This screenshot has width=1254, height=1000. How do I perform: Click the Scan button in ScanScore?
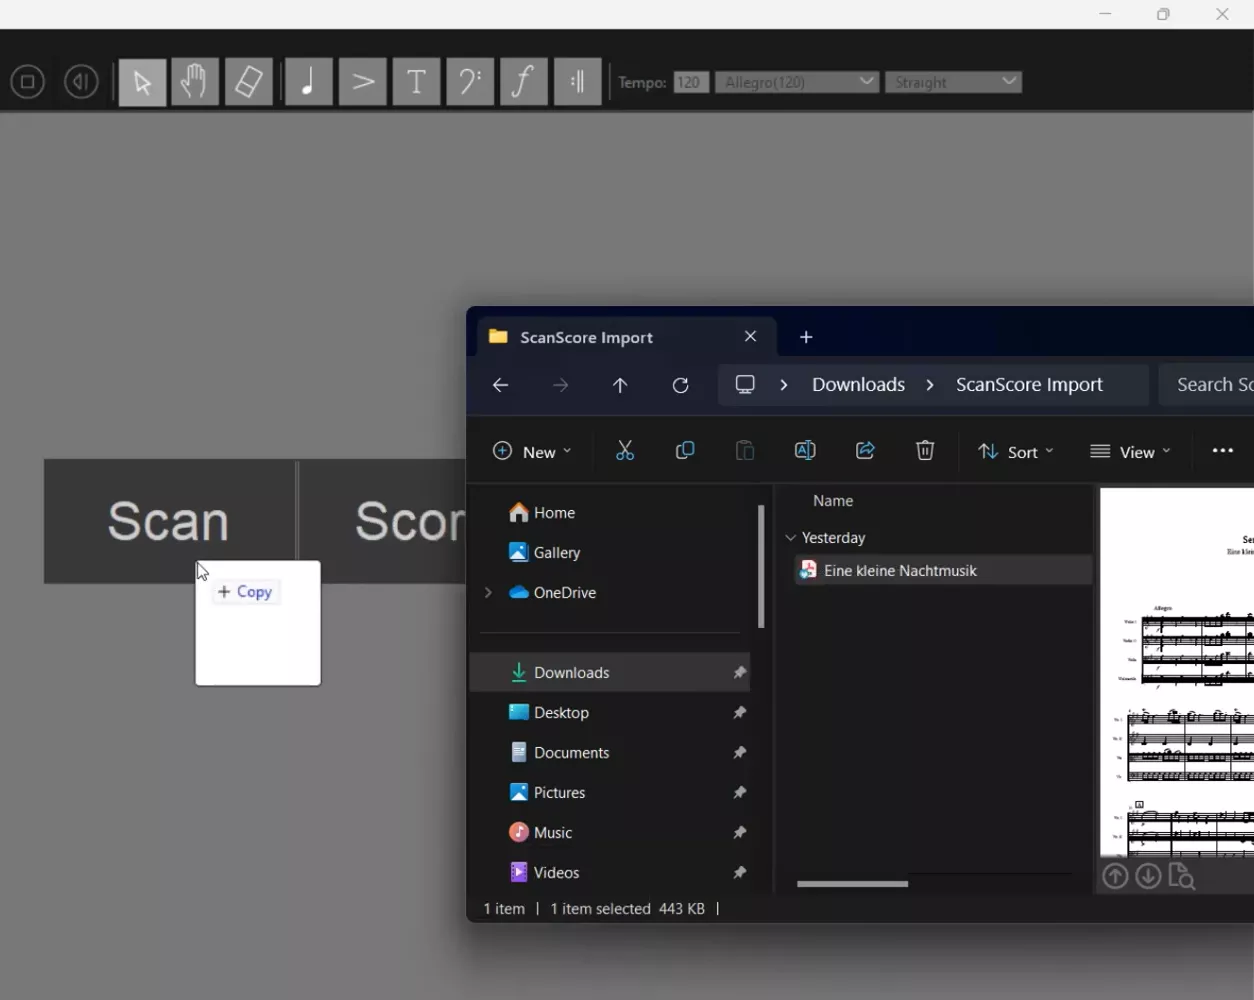pos(169,521)
